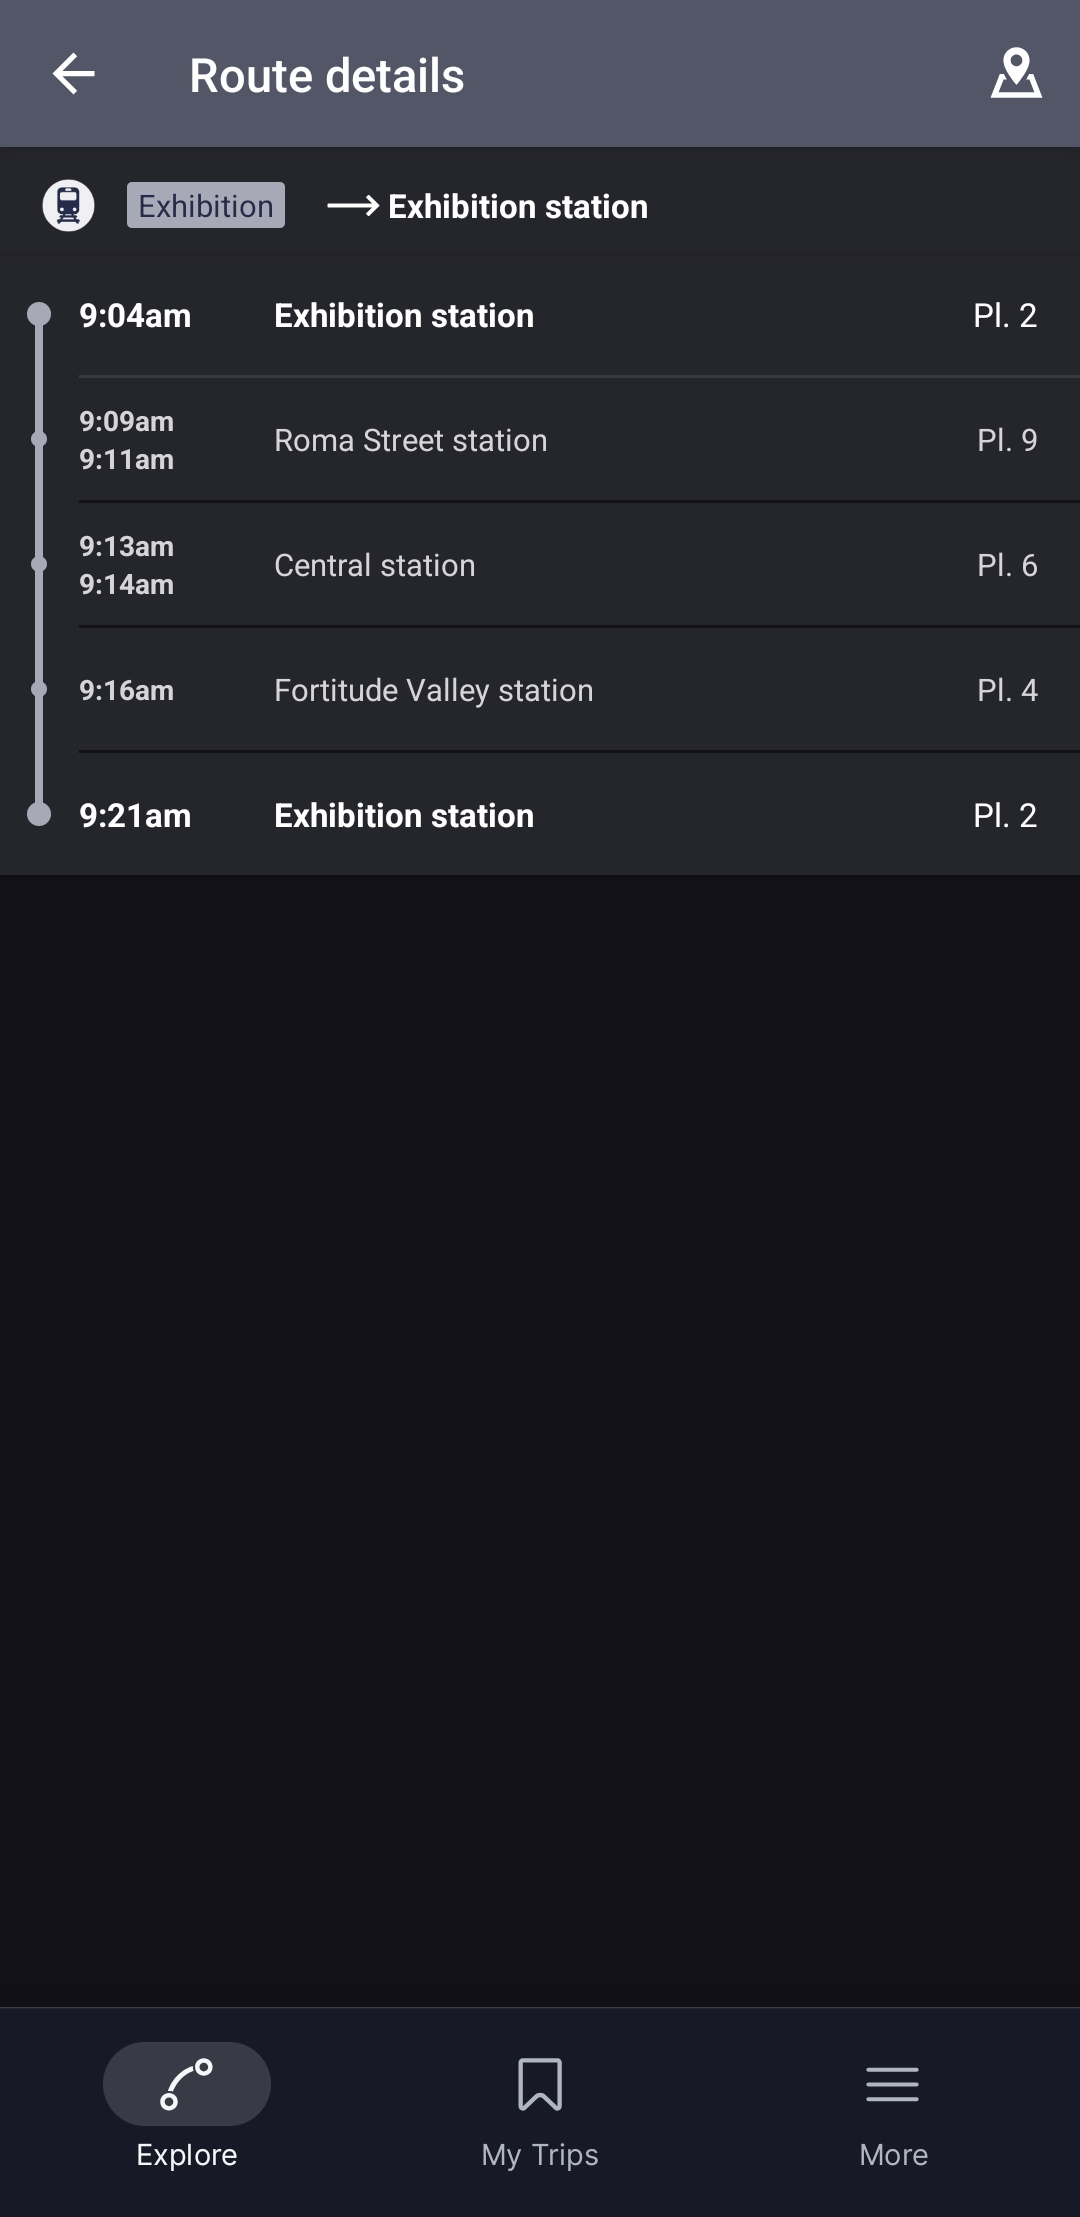This screenshot has height=2217, width=1080.
Task: Tap the Roma Street timeline dot
Action: coord(39,440)
